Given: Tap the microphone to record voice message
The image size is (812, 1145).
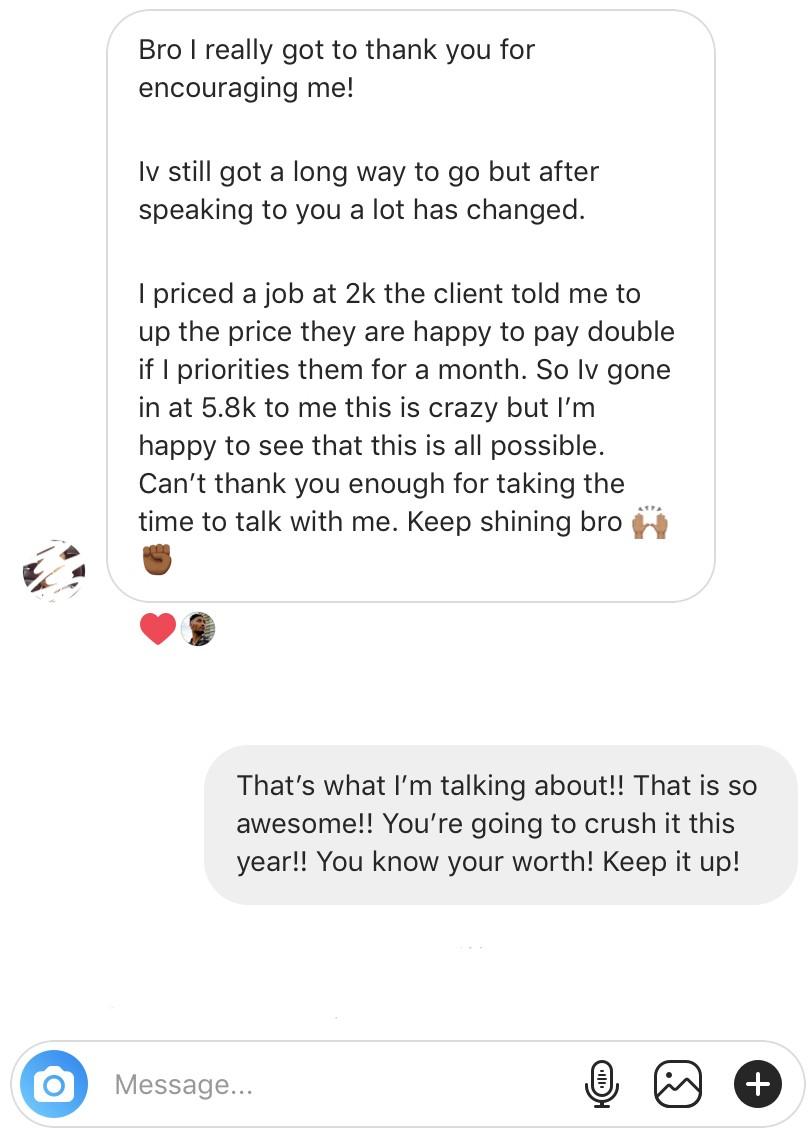Looking at the screenshot, I should pyautogui.click(x=601, y=1084).
